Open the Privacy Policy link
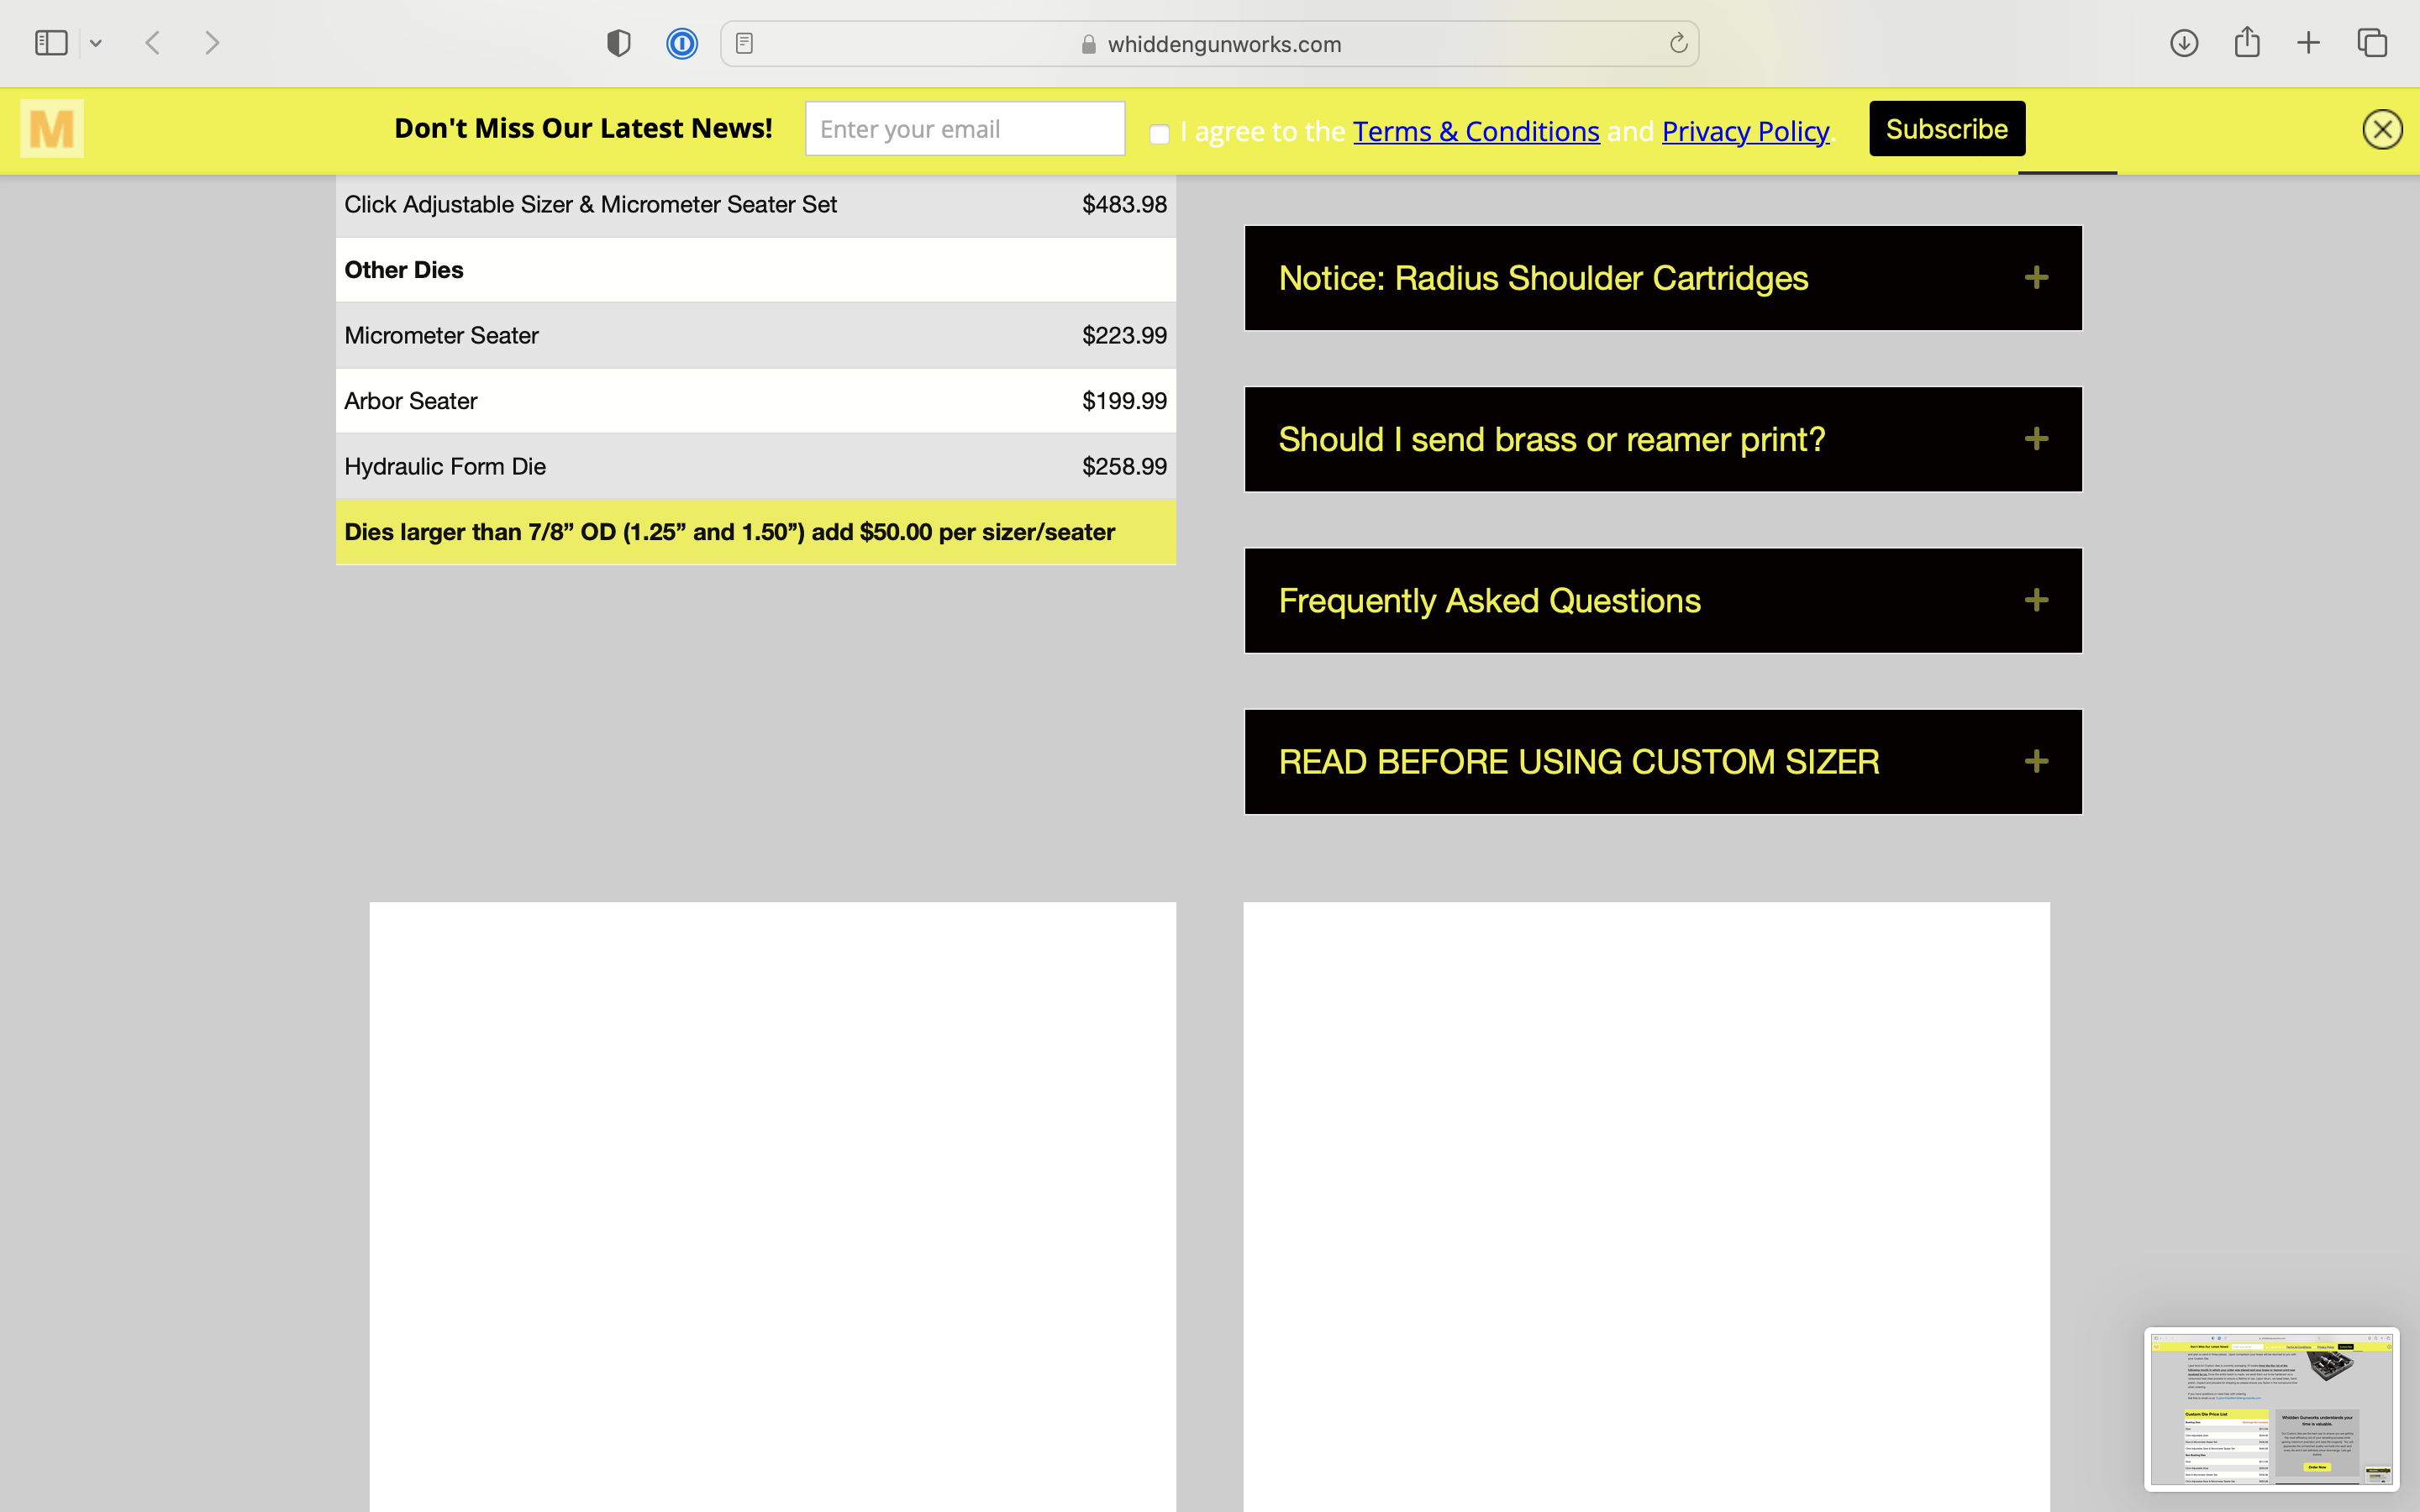 (x=1745, y=131)
